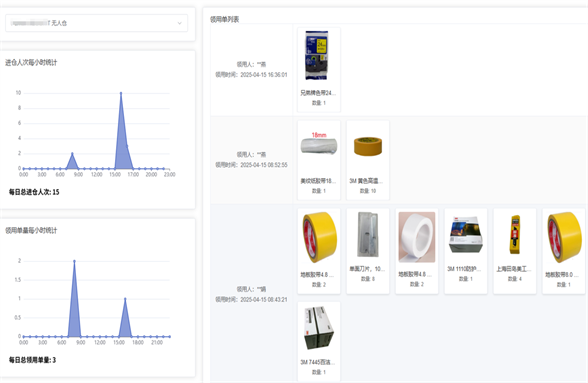588x383 pixels.
Task: Select the 每日总进仓人次: 15 total
Action: [34, 192]
